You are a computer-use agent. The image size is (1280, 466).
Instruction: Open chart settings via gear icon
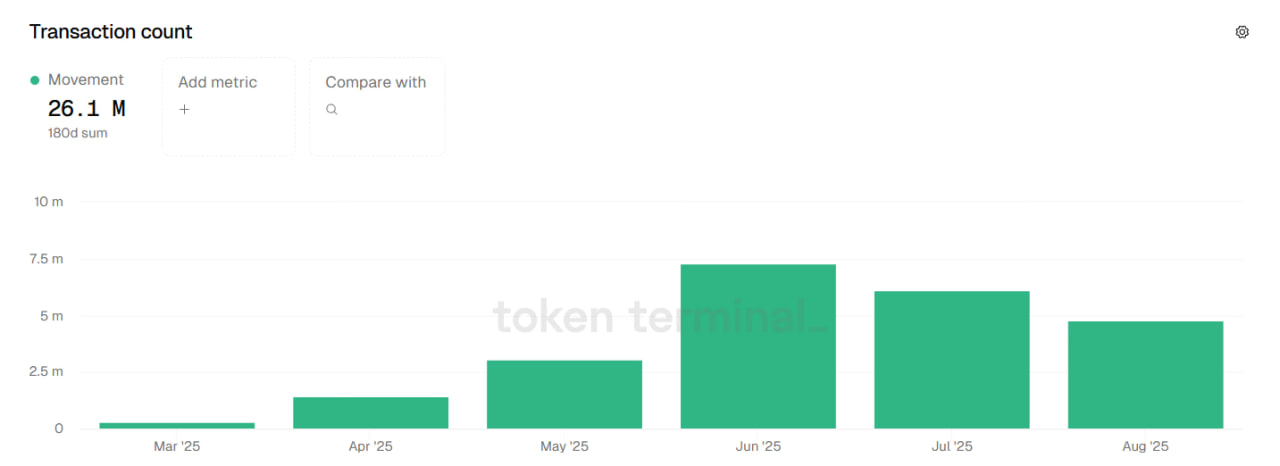[1242, 32]
